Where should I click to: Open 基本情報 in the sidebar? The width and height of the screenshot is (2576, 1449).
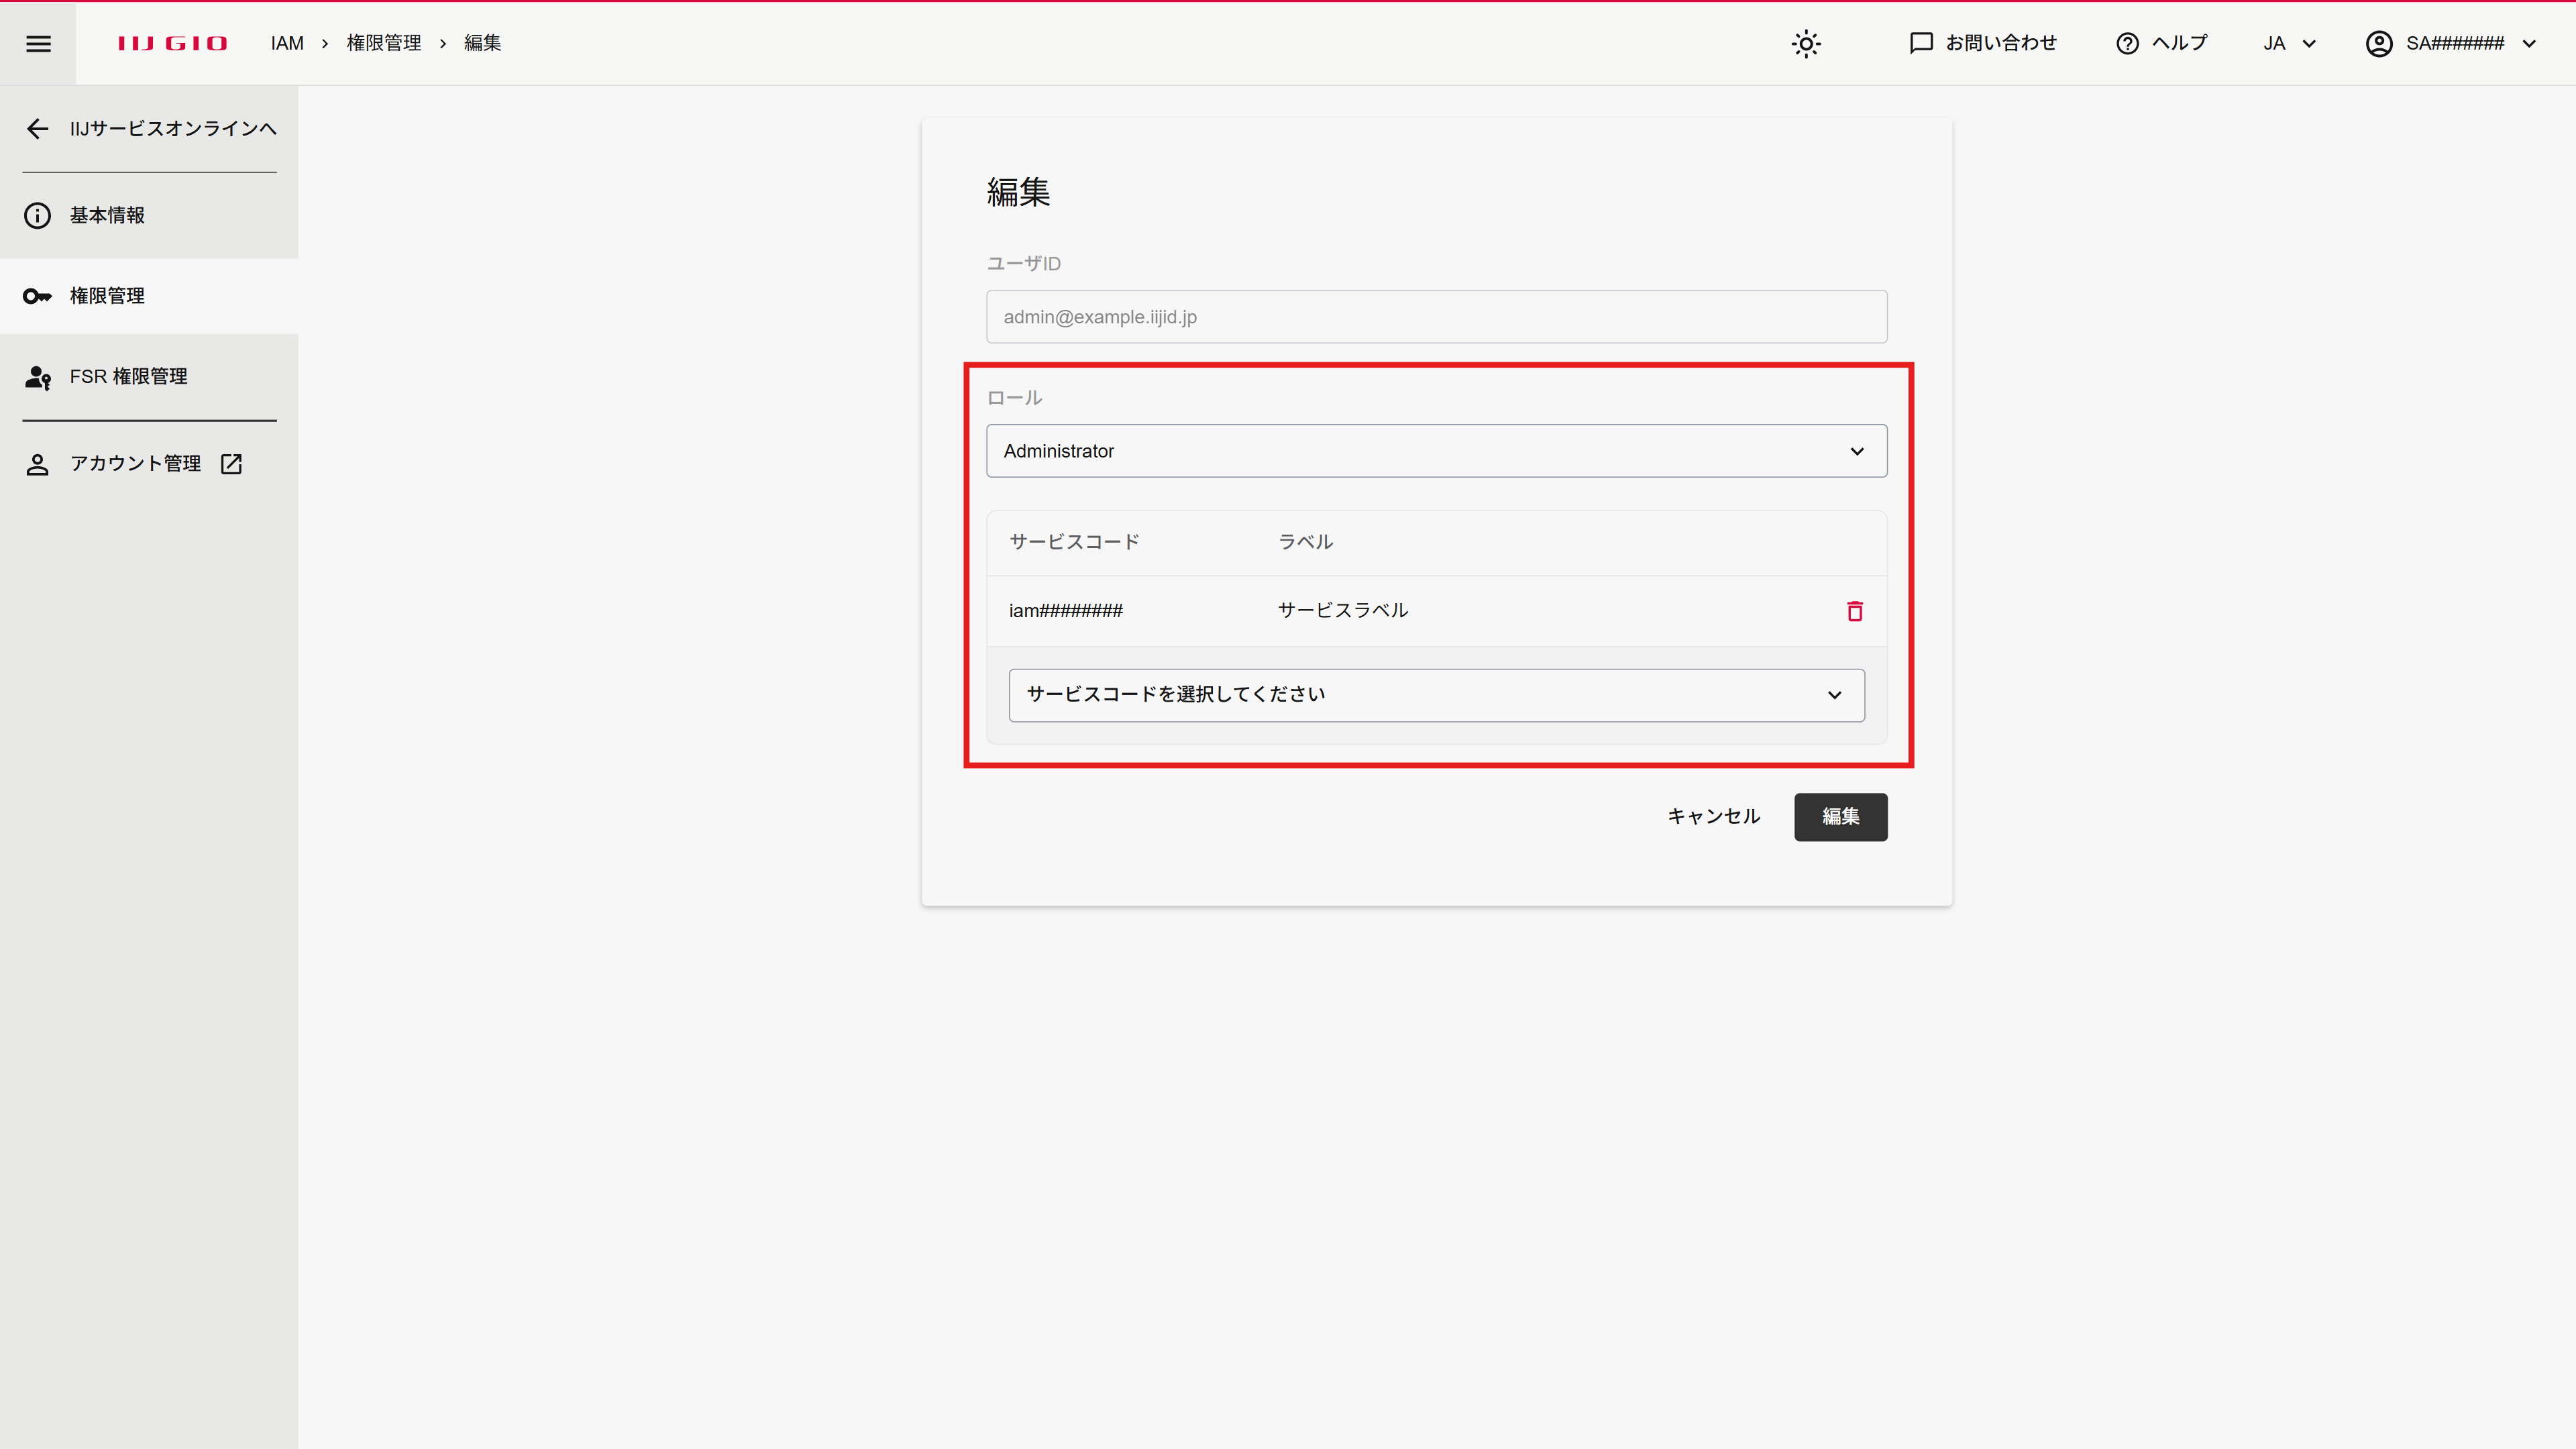(x=149, y=215)
